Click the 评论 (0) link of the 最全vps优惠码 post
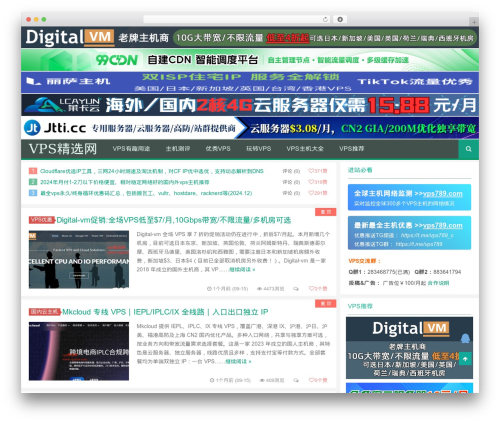The height and width of the screenshot is (423, 500). pos(291,193)
